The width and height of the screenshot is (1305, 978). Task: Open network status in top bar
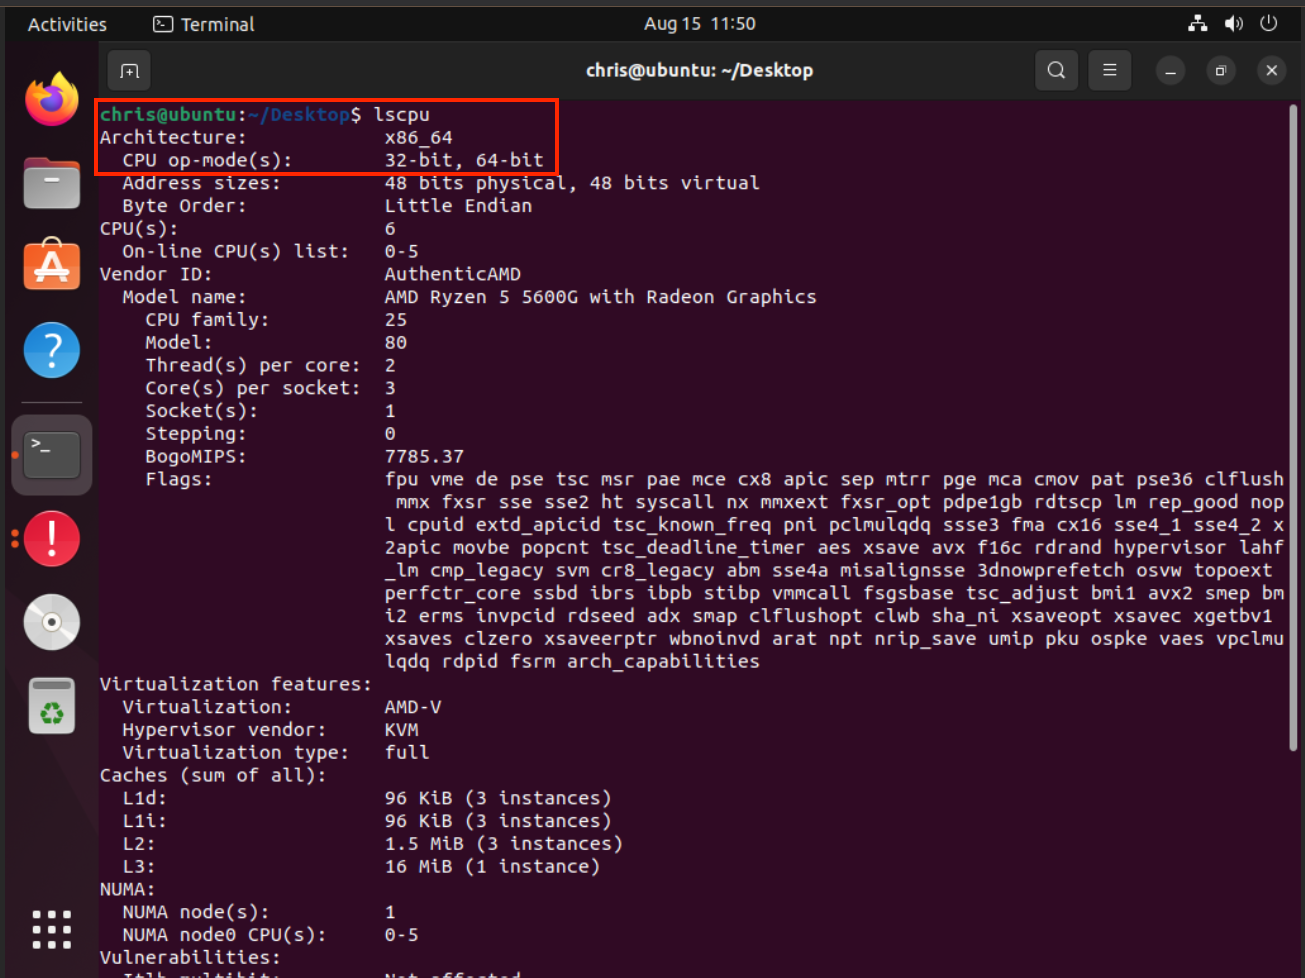(1198, 24)
